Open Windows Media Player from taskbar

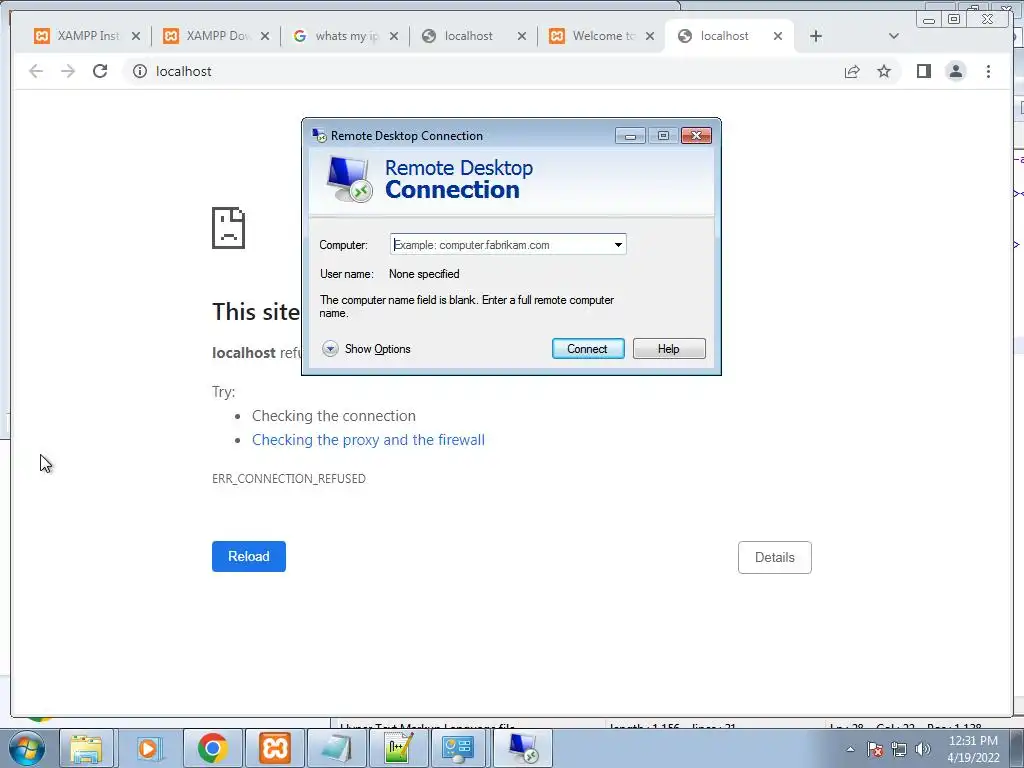(x=149, y=748)
